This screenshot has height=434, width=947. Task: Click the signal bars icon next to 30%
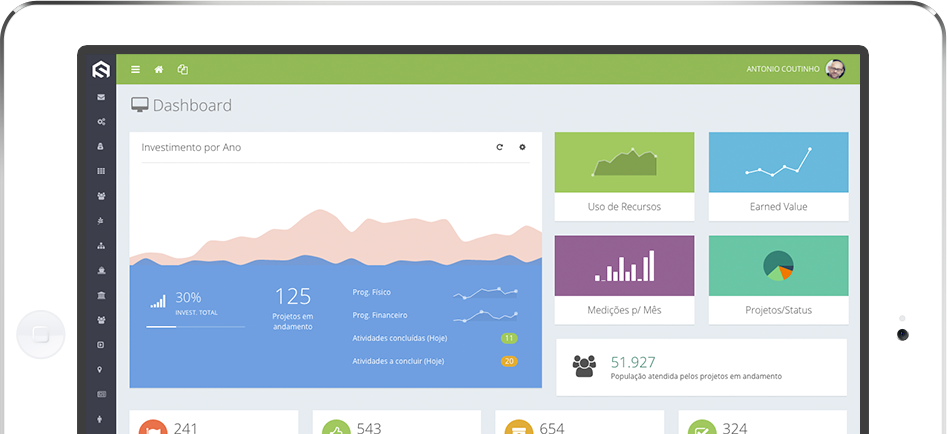[158, 301]
